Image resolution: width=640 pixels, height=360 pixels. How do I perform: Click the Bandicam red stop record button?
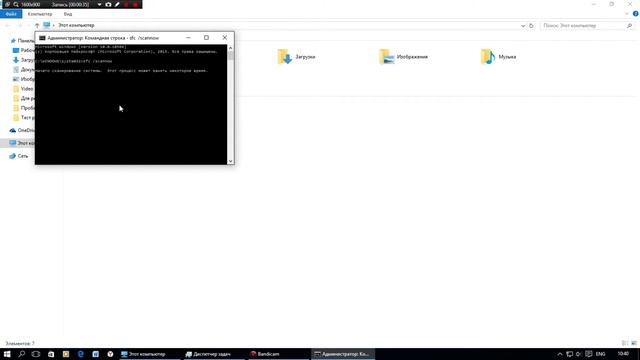click(135, 4)
